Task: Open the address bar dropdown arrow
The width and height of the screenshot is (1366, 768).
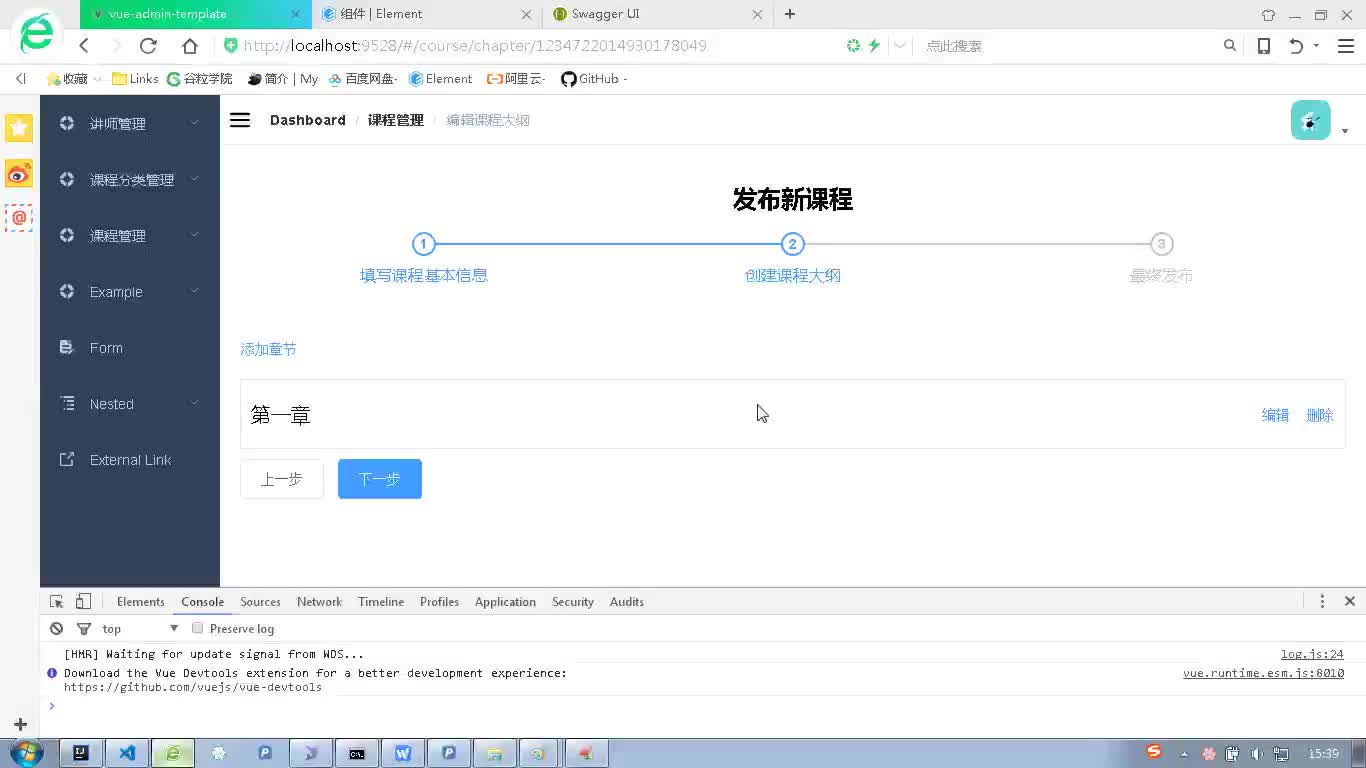Action: click(x=900, y=46)
